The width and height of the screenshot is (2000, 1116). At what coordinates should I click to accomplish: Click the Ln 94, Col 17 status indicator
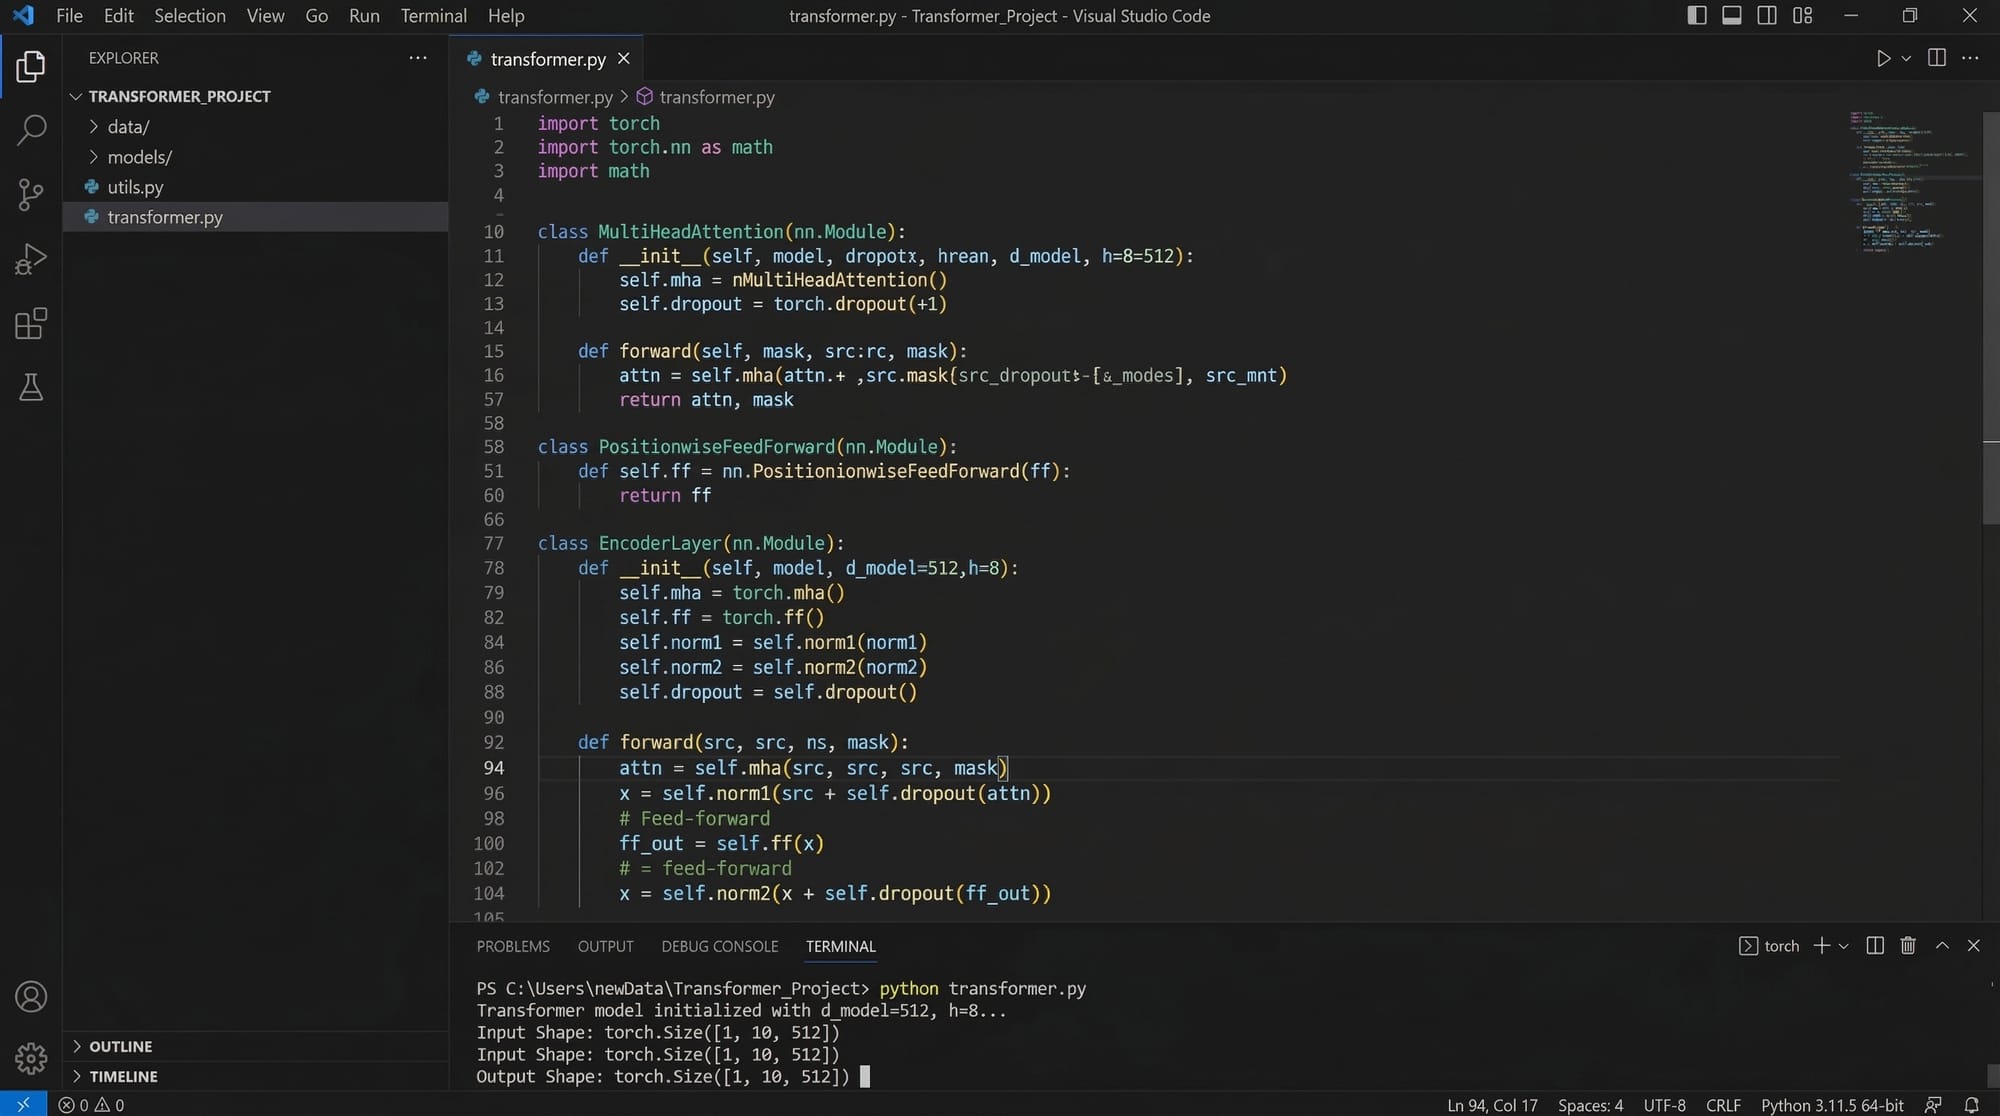[x=1492, y=1105]
